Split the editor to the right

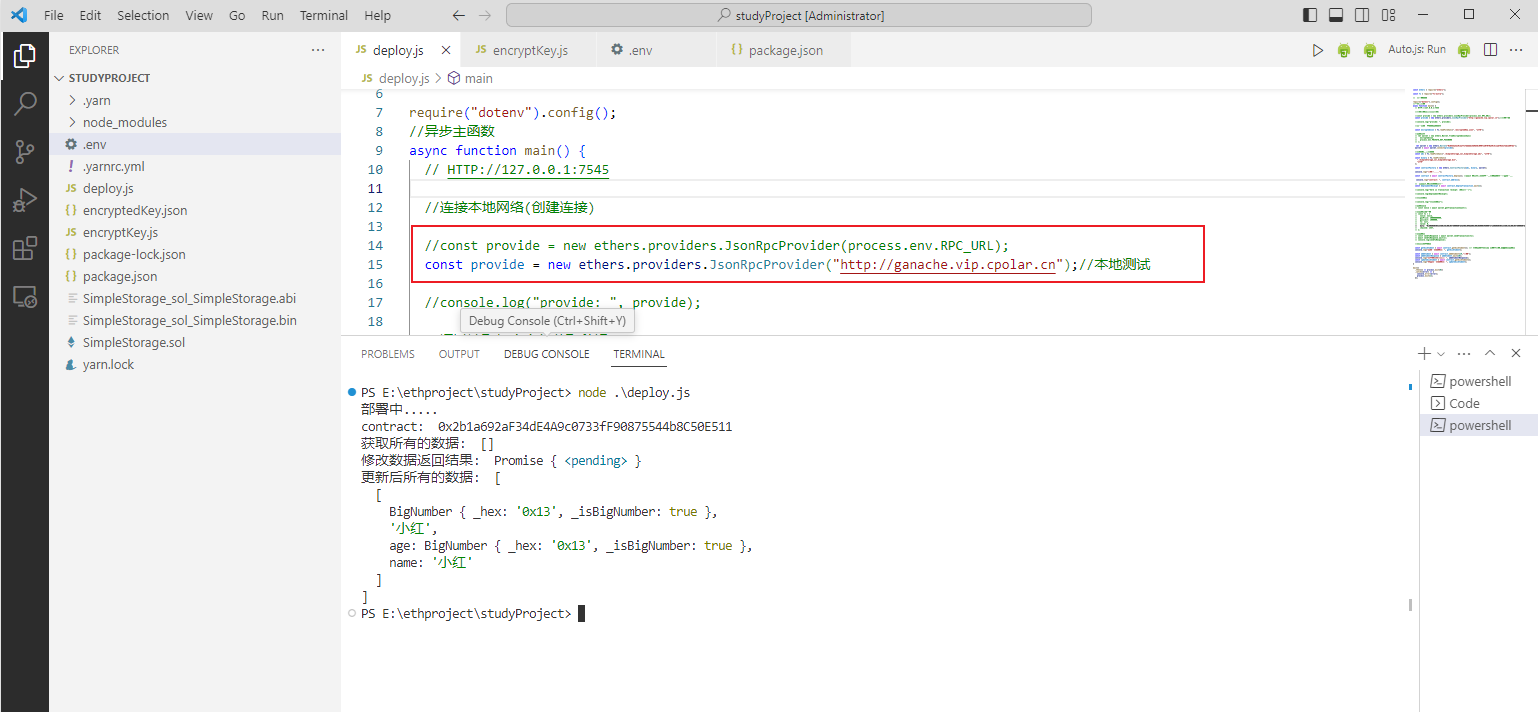coord(1490,50)
